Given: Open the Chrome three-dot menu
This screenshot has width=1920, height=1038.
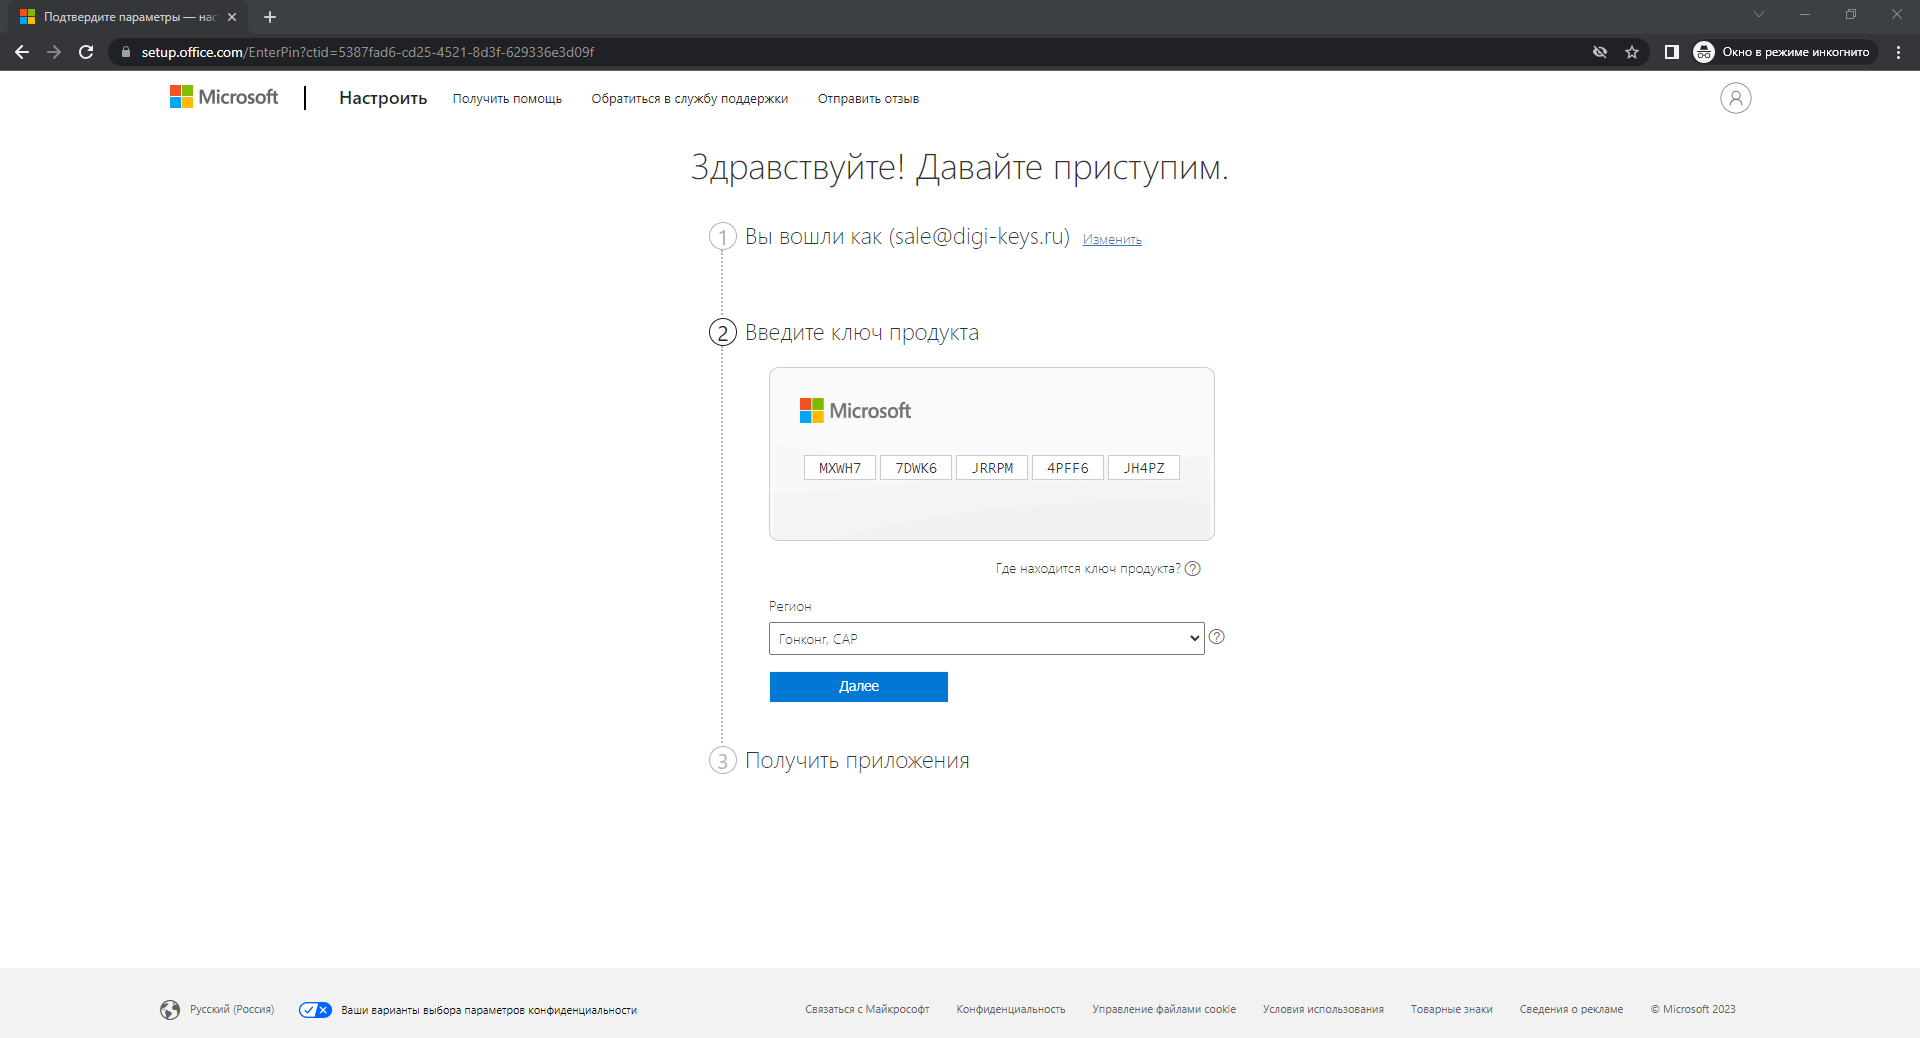Looking at the screenshot, I should click(x=1898, y=52).
